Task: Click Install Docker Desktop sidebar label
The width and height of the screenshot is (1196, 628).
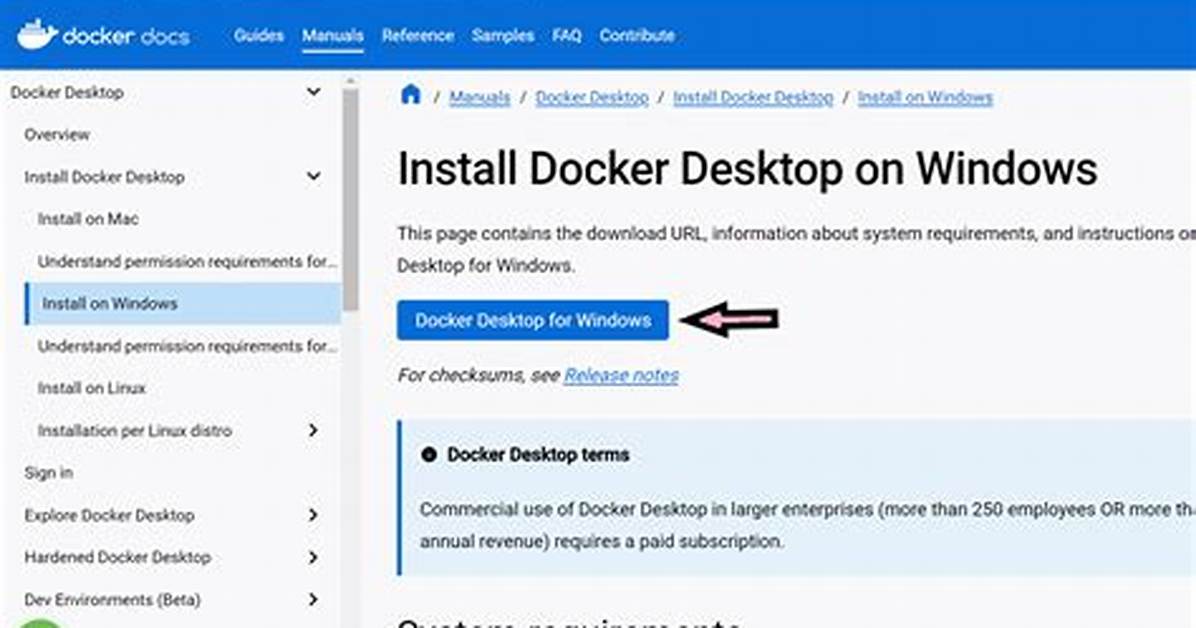Action: point(104,177)
